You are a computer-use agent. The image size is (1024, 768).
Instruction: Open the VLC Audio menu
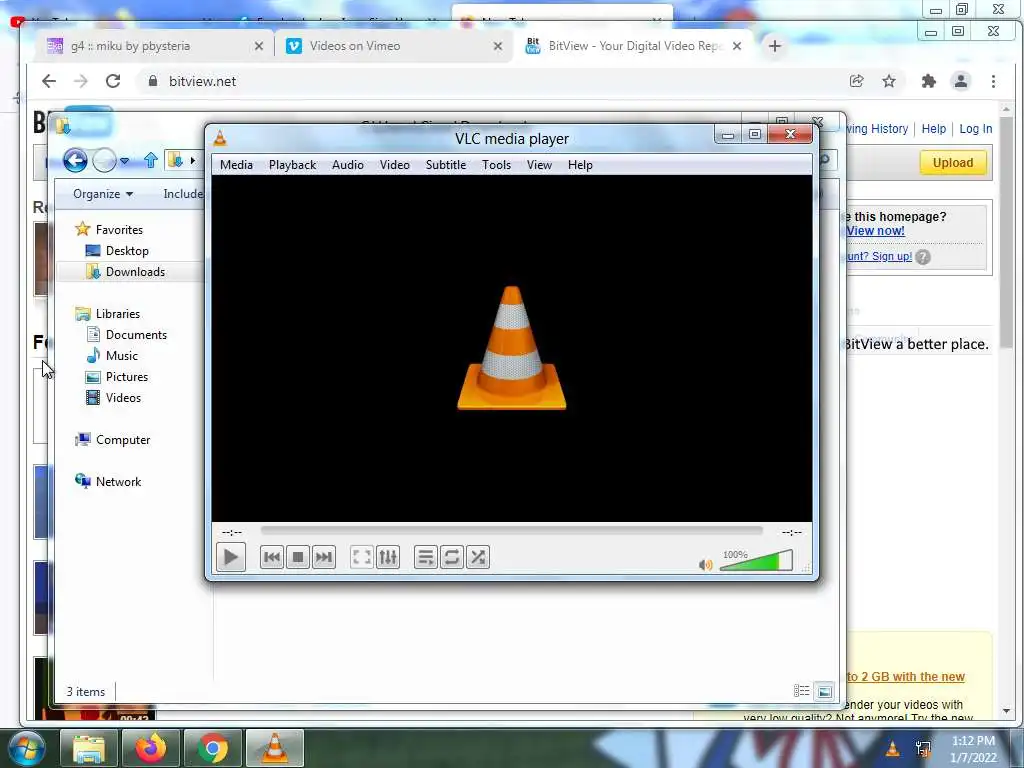tap(347, 165)
